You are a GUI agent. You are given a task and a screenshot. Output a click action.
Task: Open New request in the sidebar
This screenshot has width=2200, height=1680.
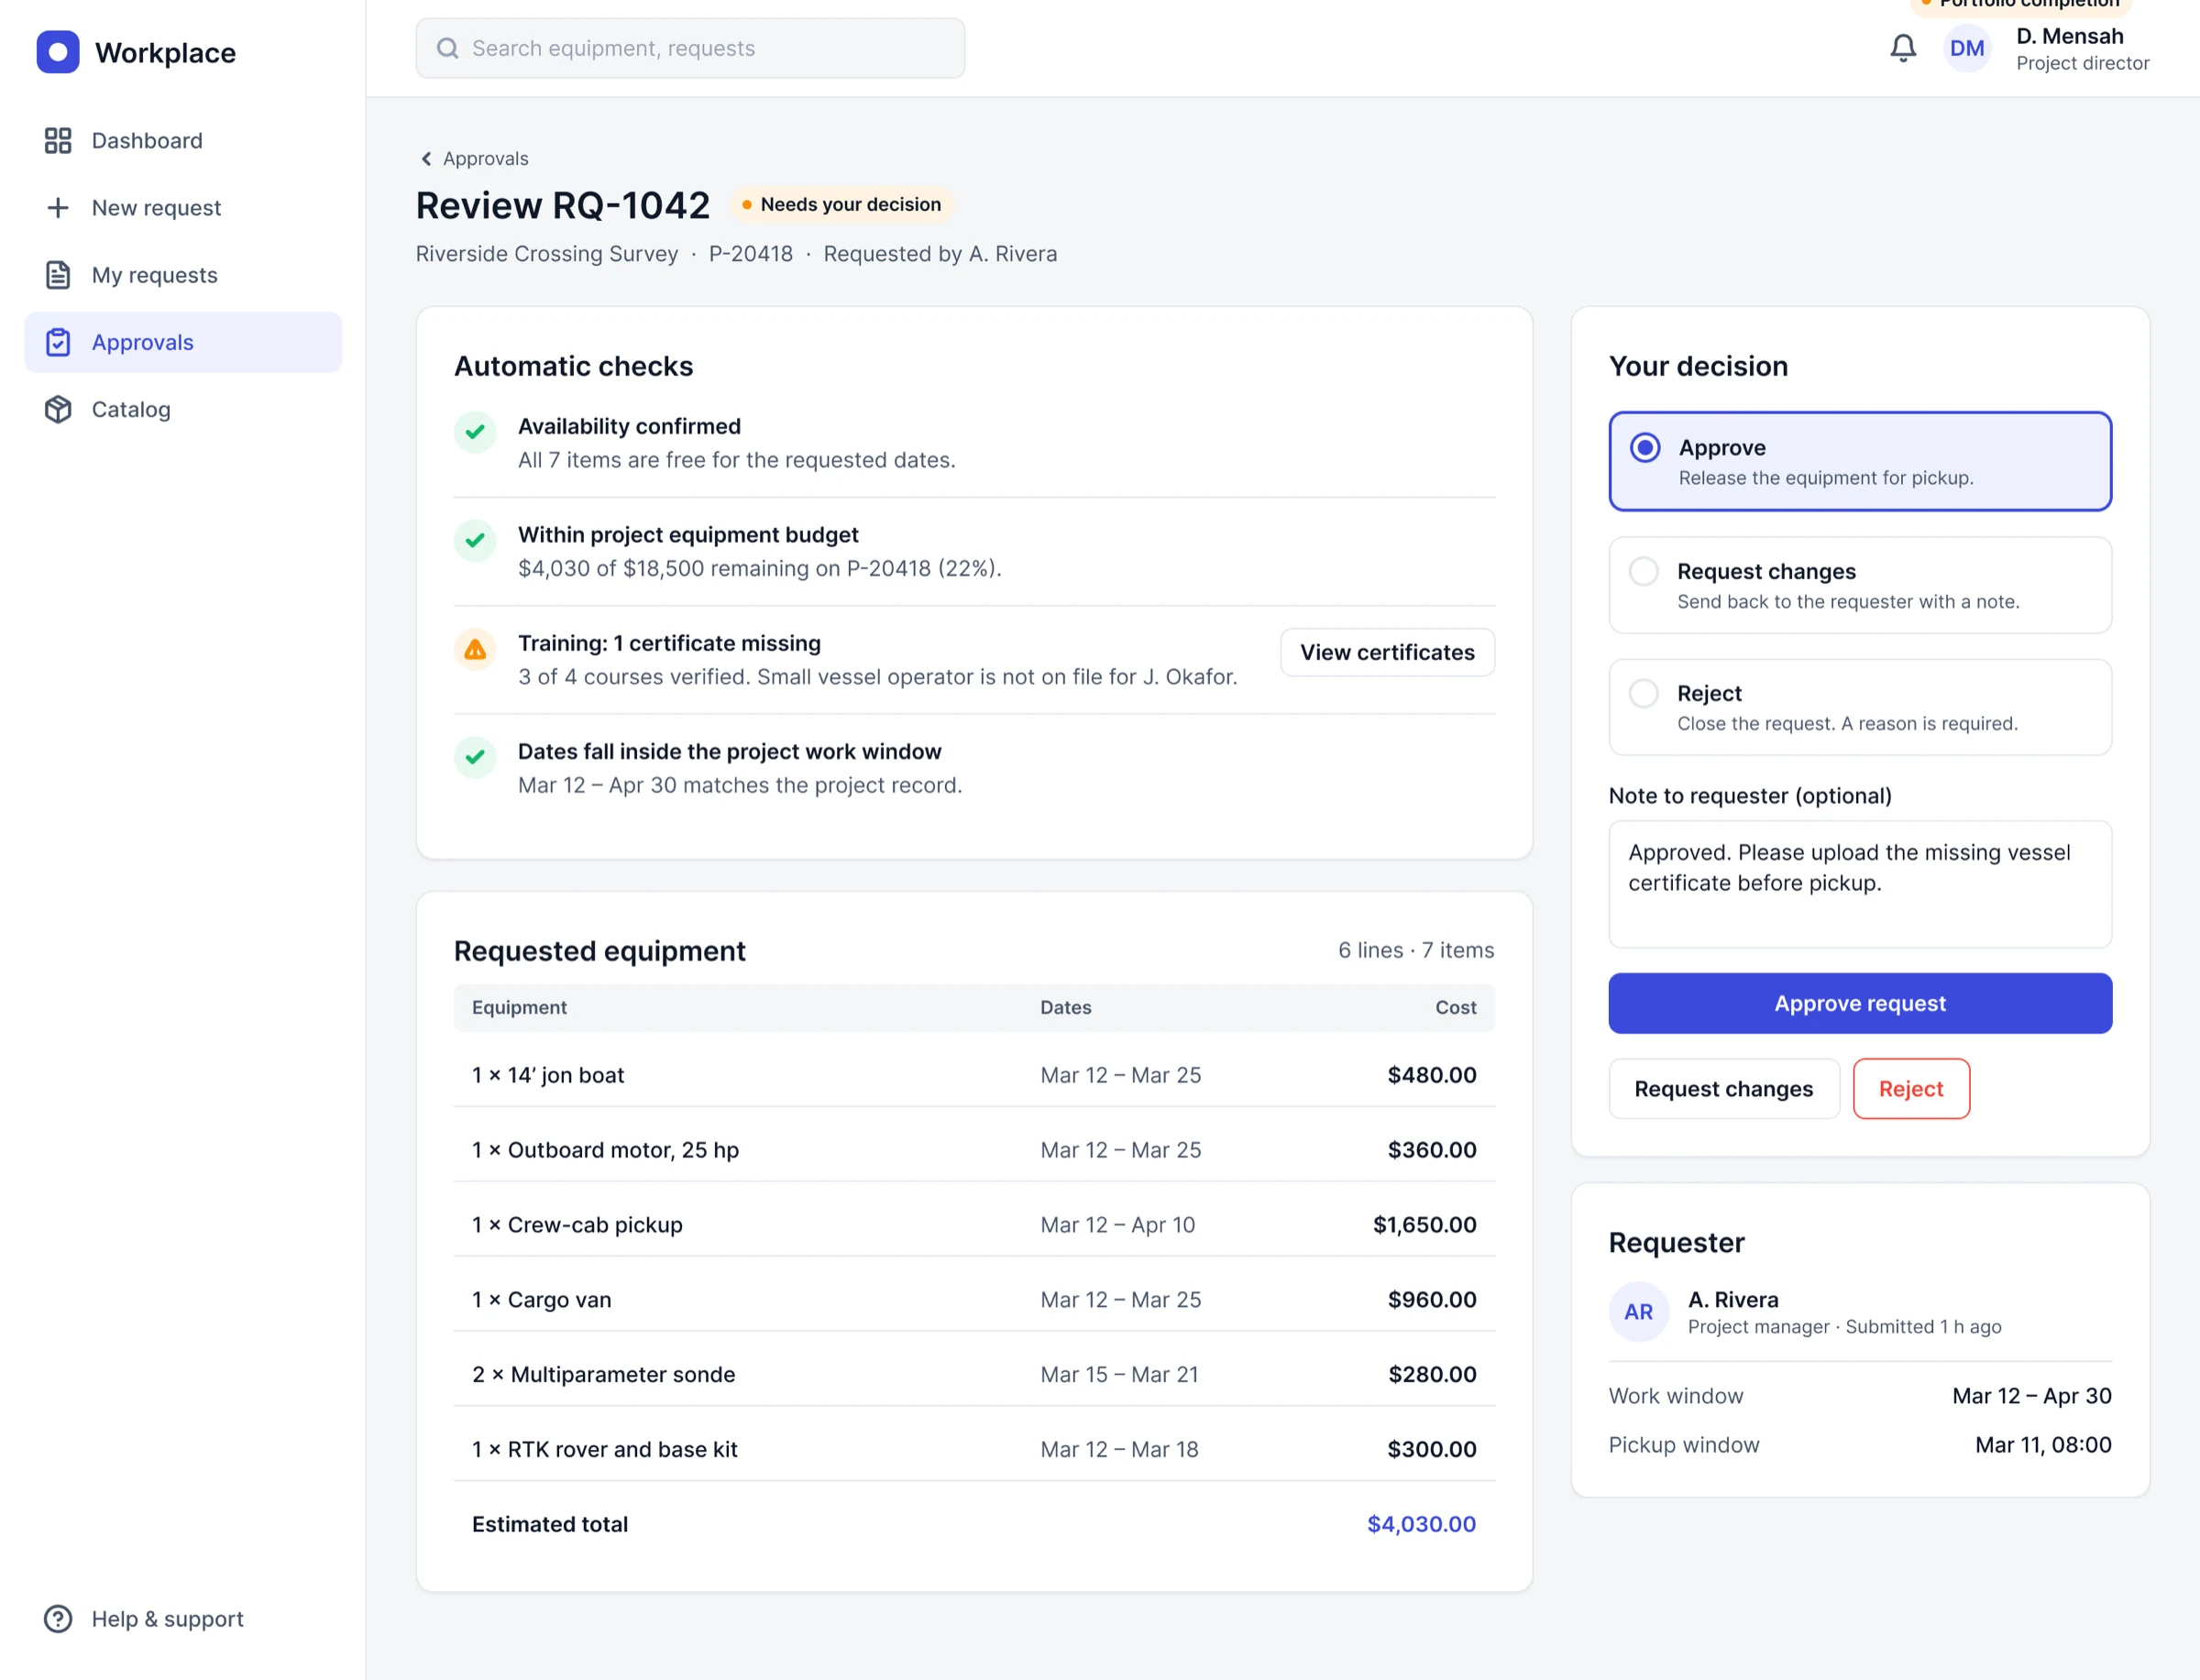click(183, 208)
